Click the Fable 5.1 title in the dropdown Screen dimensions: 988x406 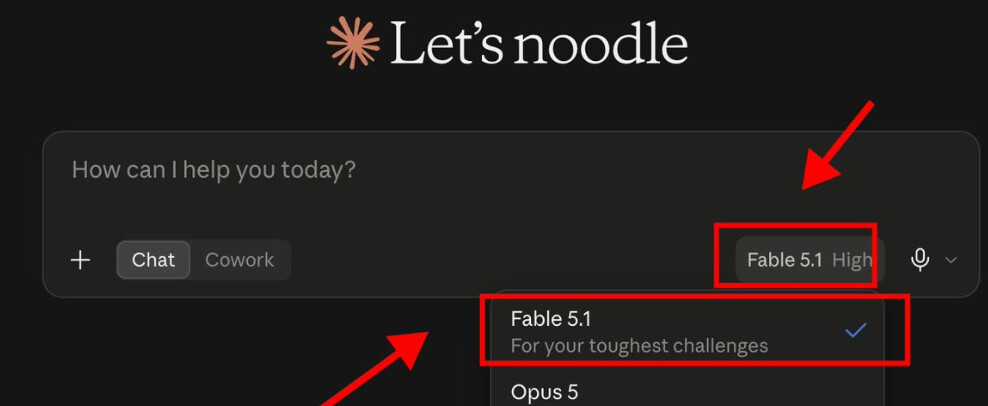pos(551,319)
